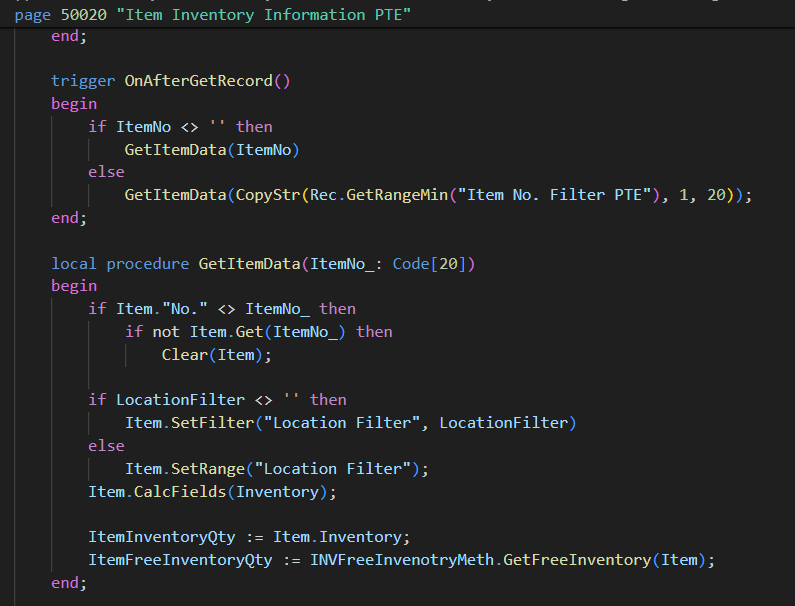The height and width of the screenshot is (606, 795).
Task: Click the GetFreeInventory method call
Action: click(x=577, y=560)
